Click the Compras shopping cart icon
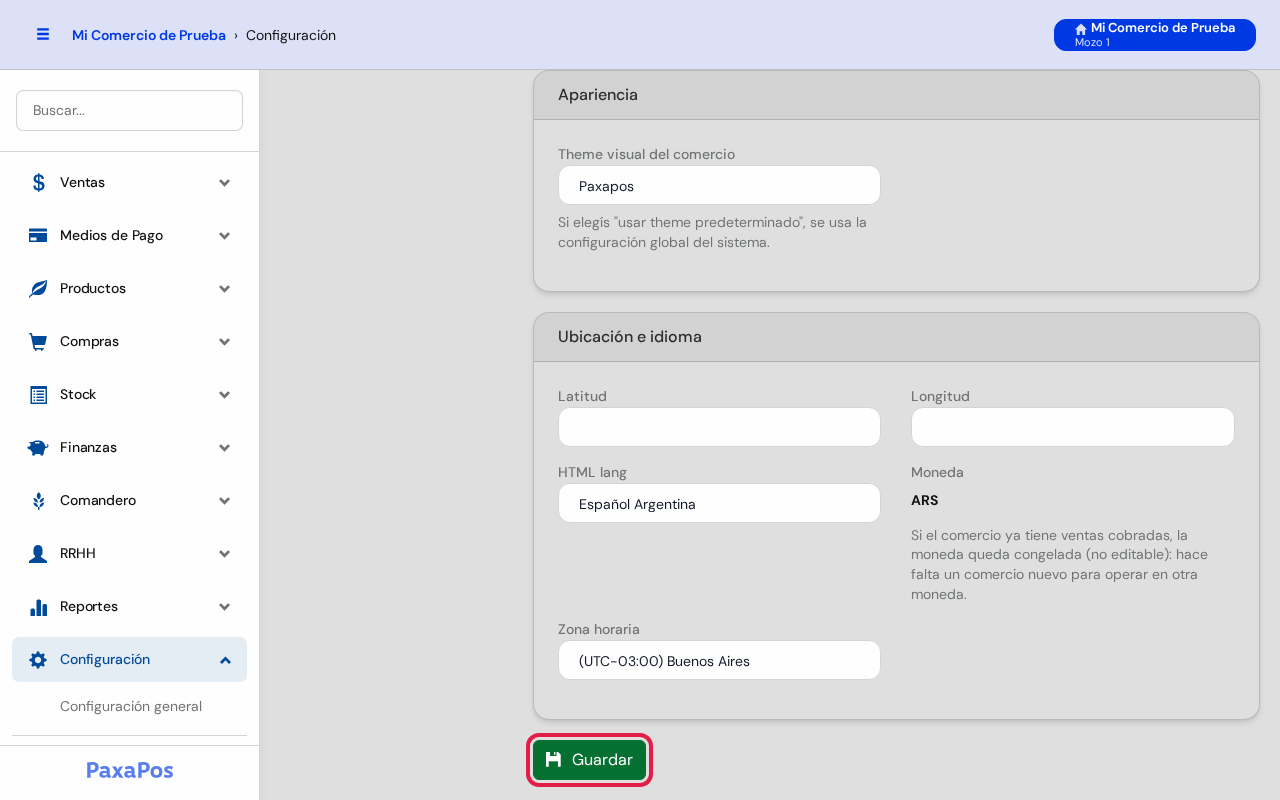 click(38, 342)
